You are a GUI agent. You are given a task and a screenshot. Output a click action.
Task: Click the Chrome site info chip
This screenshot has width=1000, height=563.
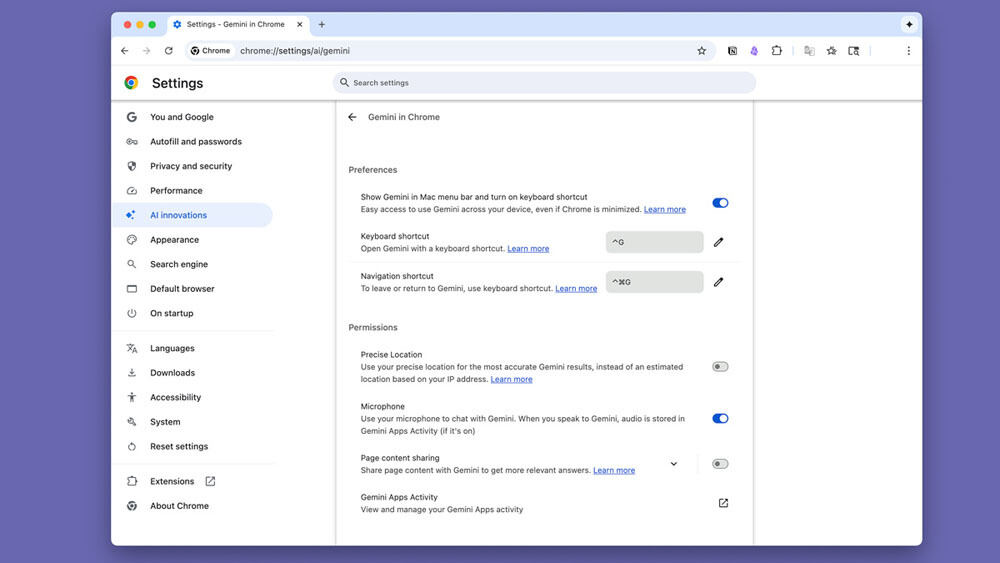(210, 51)
